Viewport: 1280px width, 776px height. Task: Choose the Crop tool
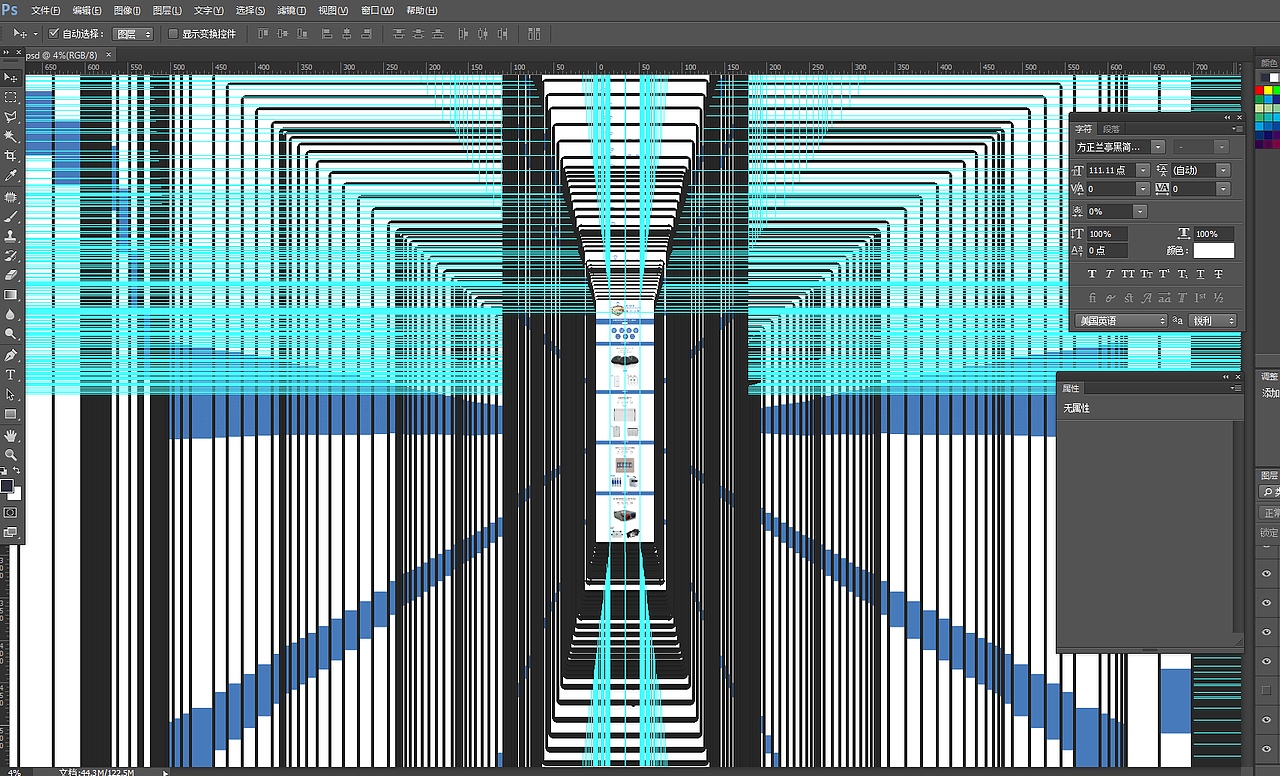11,156
